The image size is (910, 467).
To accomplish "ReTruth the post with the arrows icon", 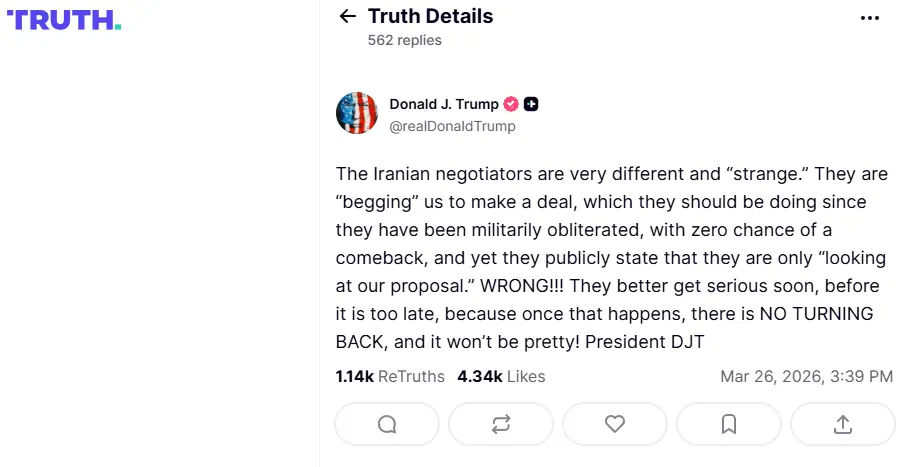I will coord(501,424).
